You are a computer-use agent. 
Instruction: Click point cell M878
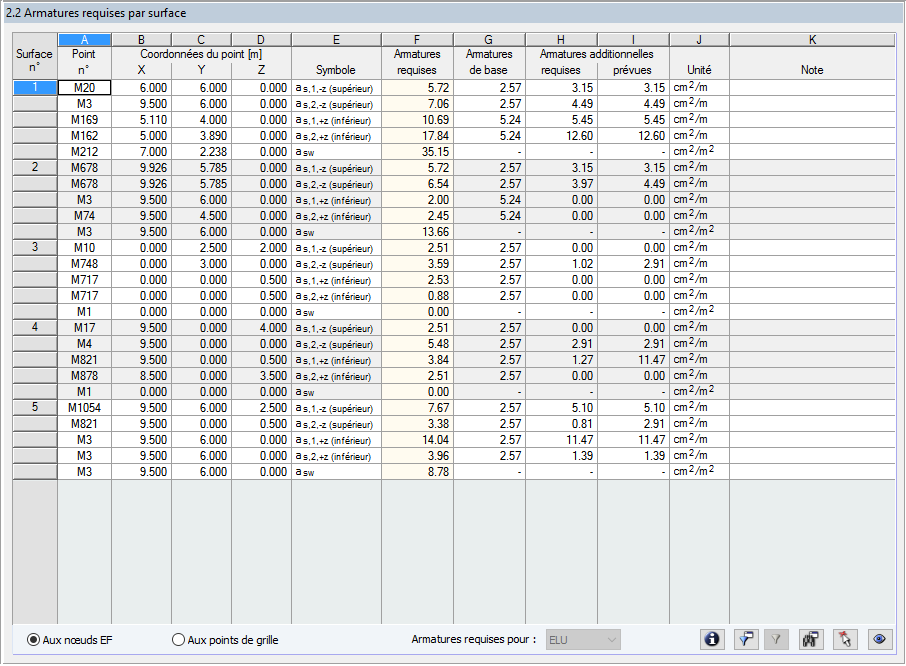click(84, 375)
